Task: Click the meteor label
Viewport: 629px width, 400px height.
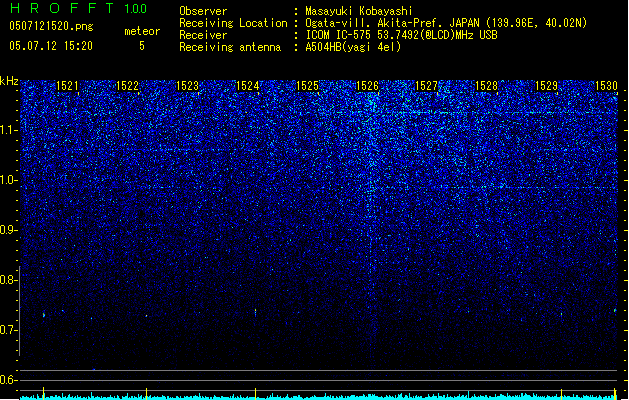Action: pyautogui.click(x=142, y=31)
